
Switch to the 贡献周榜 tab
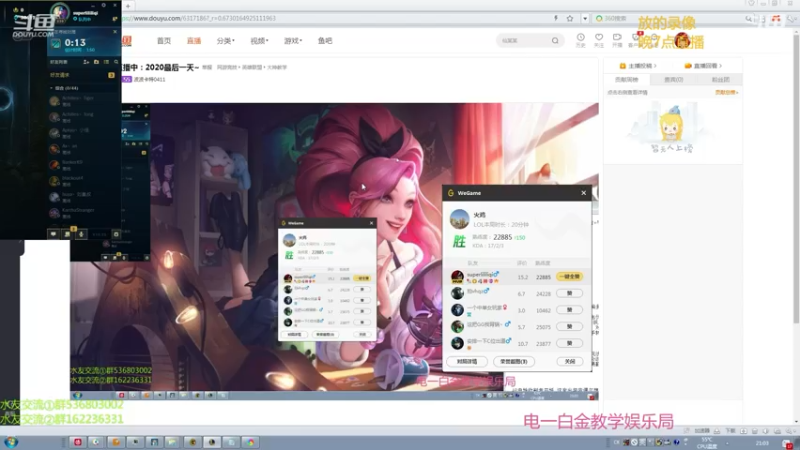pos(627,80)
